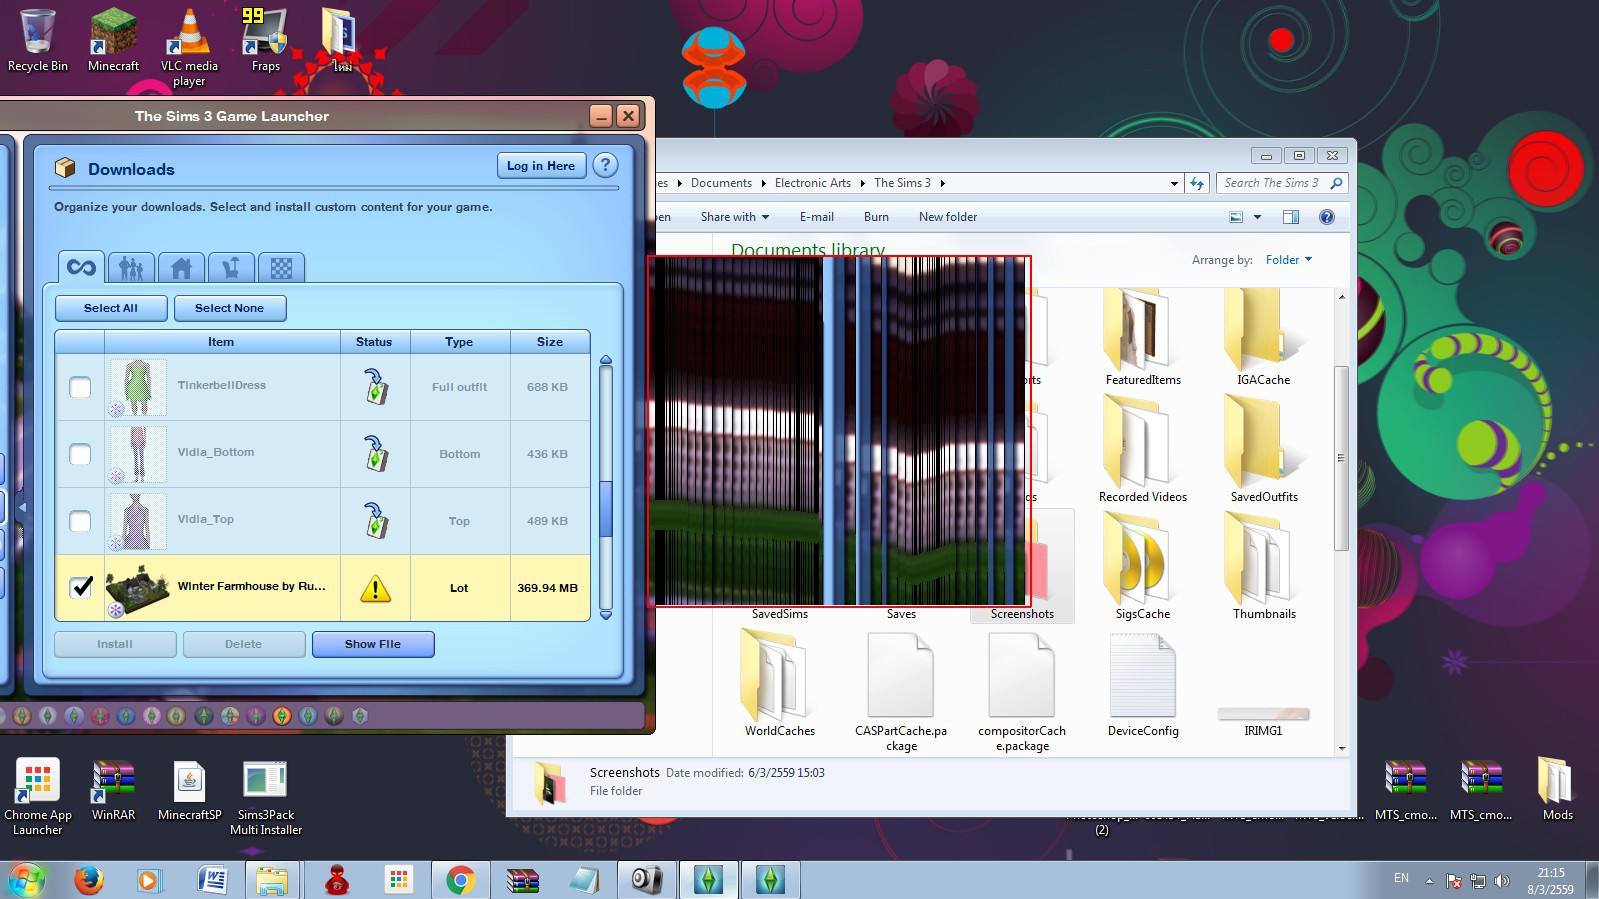The width and height of the screenshot is (1599, 899).
Task: Click the Windows Start button
Action: [x=27, y=880]
